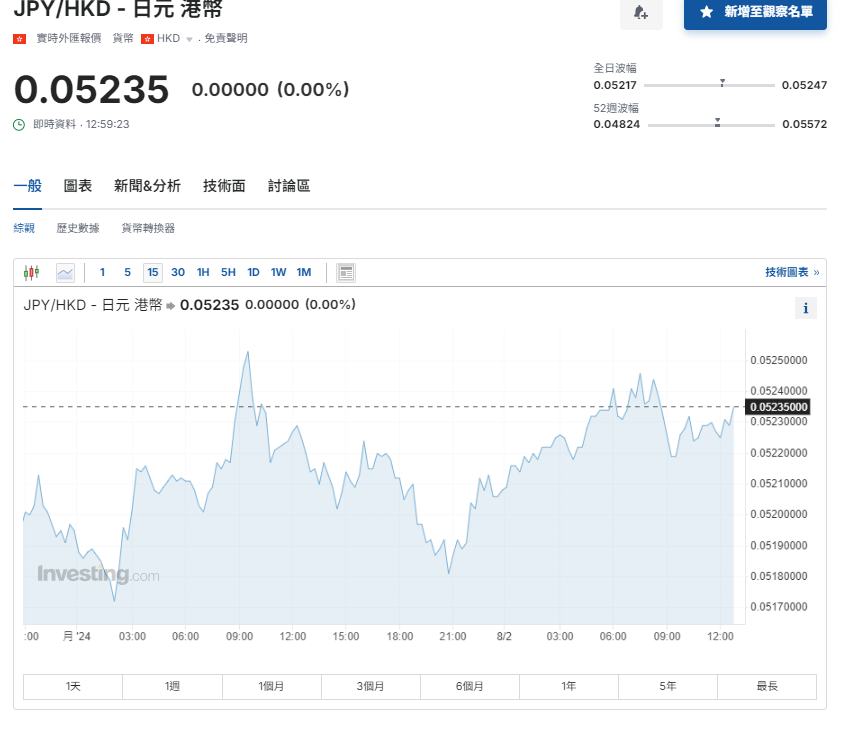This screenshot has height=733, width=842.
Task: Click the 新增至觀察名單 button
Action: [x=756, y=15]
